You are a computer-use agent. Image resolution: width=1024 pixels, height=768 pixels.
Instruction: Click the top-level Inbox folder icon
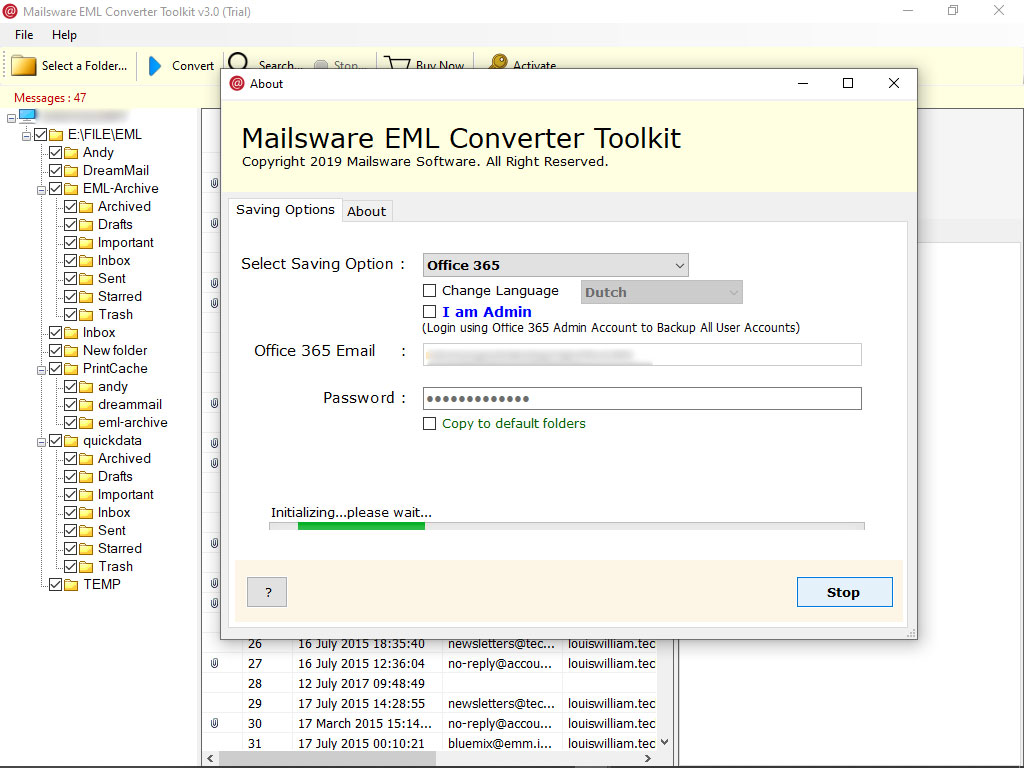coord(71,333)
